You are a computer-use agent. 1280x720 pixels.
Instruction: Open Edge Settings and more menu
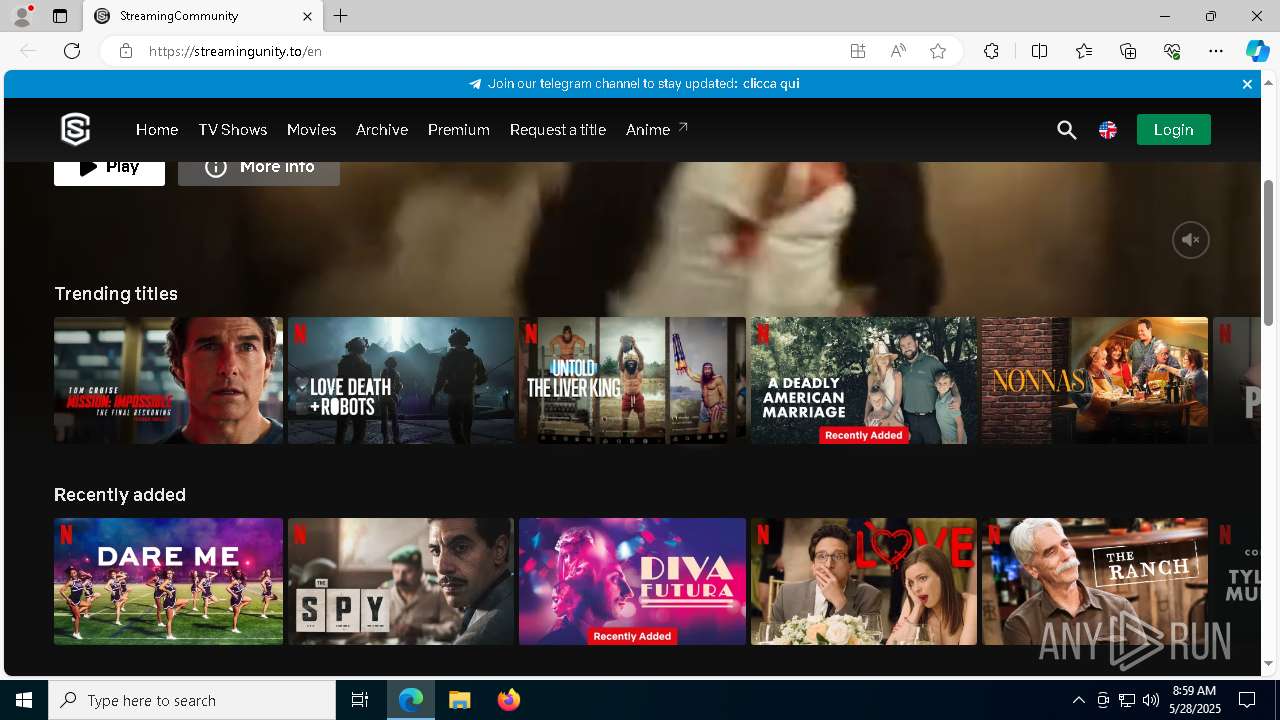pos(1216,51)
